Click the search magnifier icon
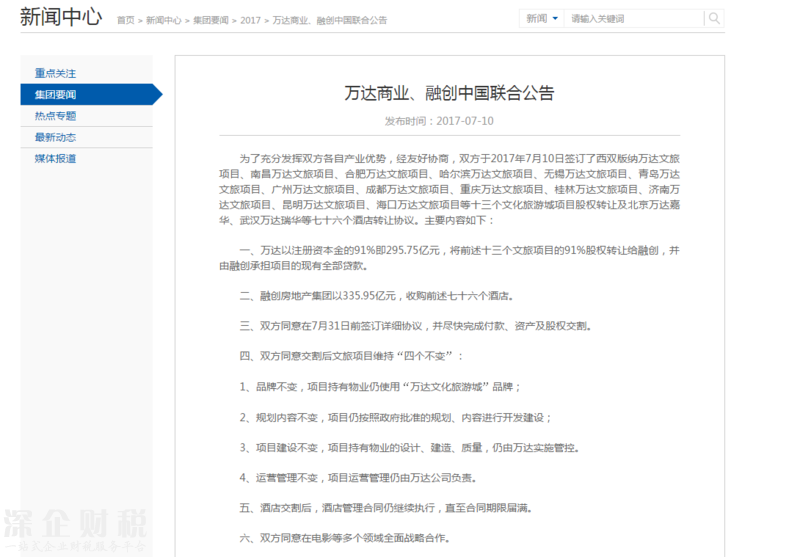 (x=714, y=19)
